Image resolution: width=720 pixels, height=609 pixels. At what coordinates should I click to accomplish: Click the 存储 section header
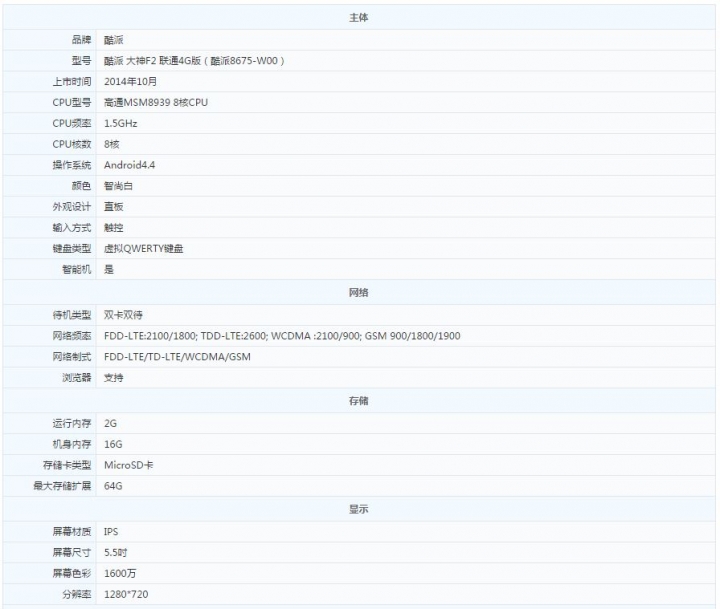coord(358,401)
